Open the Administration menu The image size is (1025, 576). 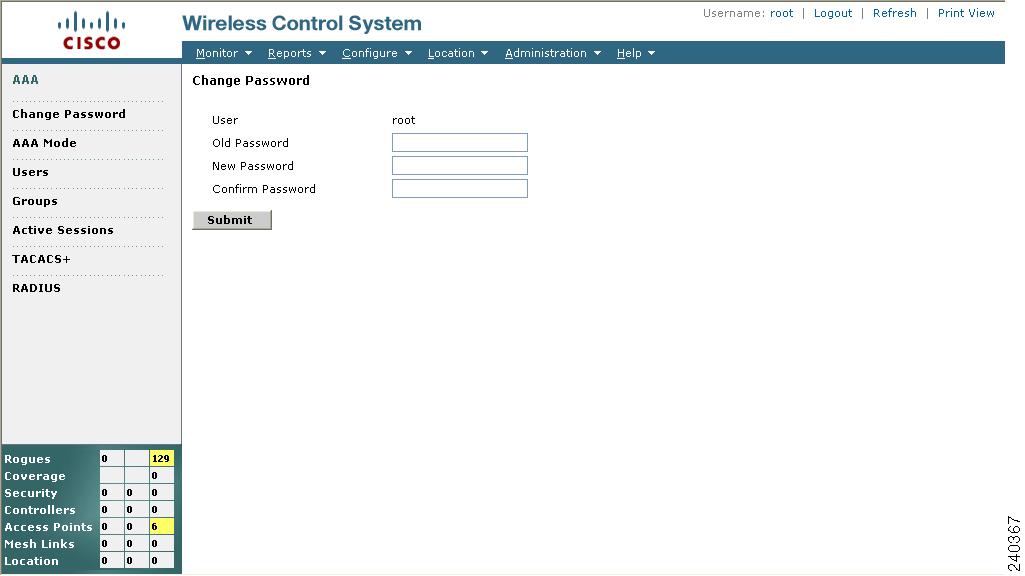[x=546, y=53]
